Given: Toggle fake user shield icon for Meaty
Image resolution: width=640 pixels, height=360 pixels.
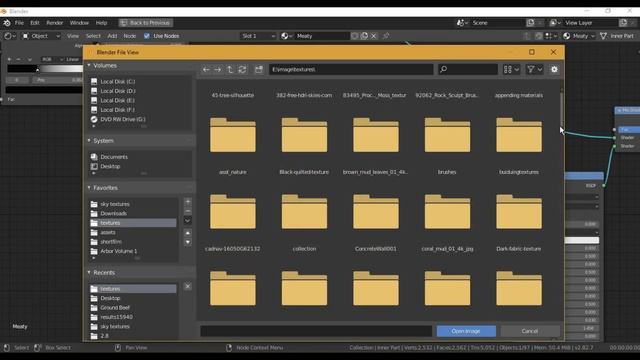Looking at the screenshot, I should coord(355,36).
